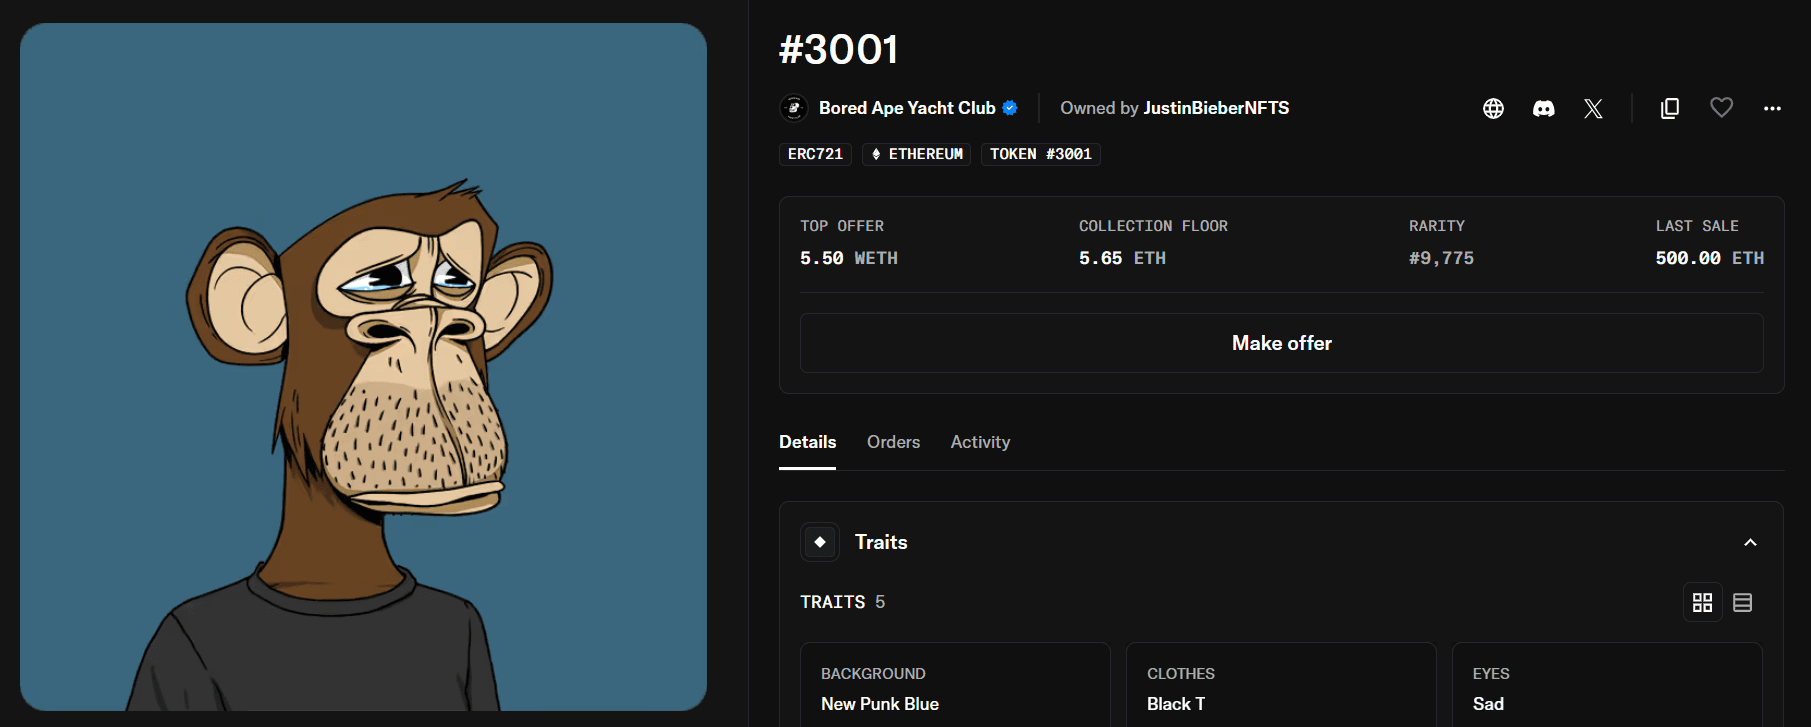
Task: Click the TOKEN #3001 tag
Action: click(1041, 154)
